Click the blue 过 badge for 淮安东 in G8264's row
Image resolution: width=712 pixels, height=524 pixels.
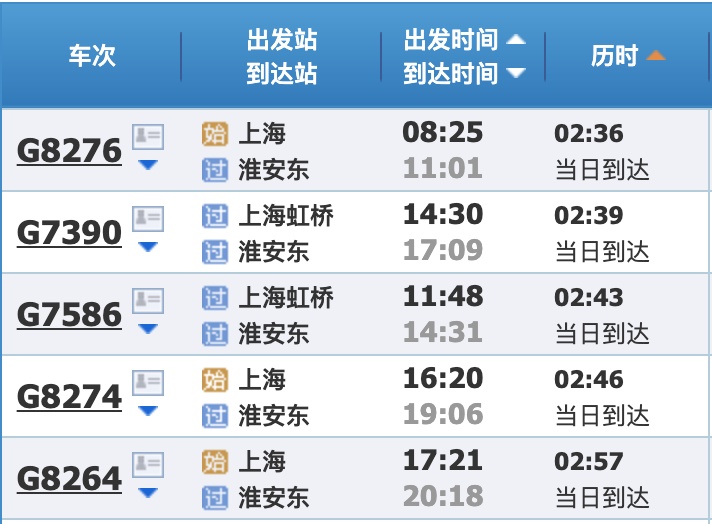pyautogui.click(x=215, y=498)
